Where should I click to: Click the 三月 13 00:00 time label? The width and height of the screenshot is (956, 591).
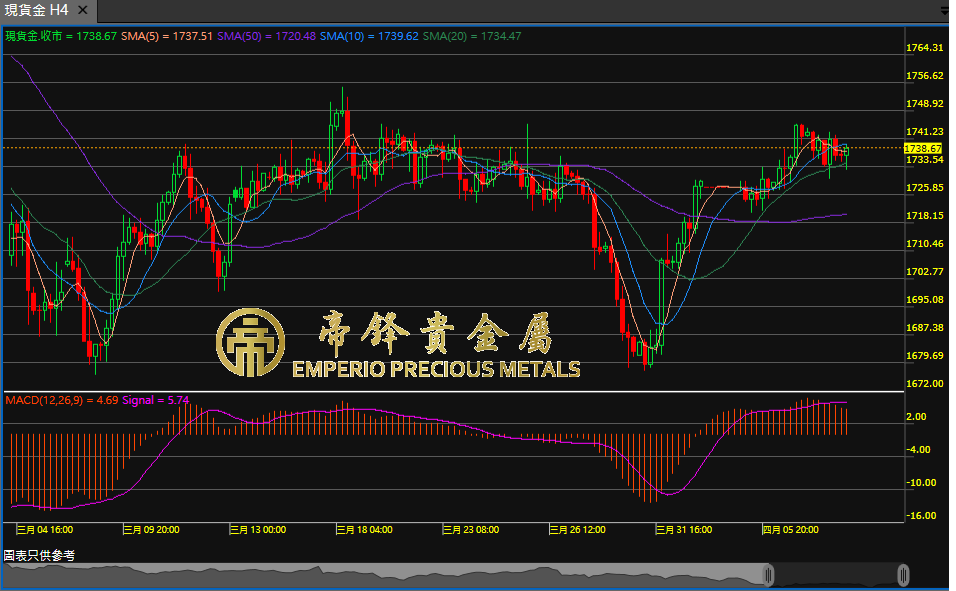pyautogui.click(x=258, y=529)
